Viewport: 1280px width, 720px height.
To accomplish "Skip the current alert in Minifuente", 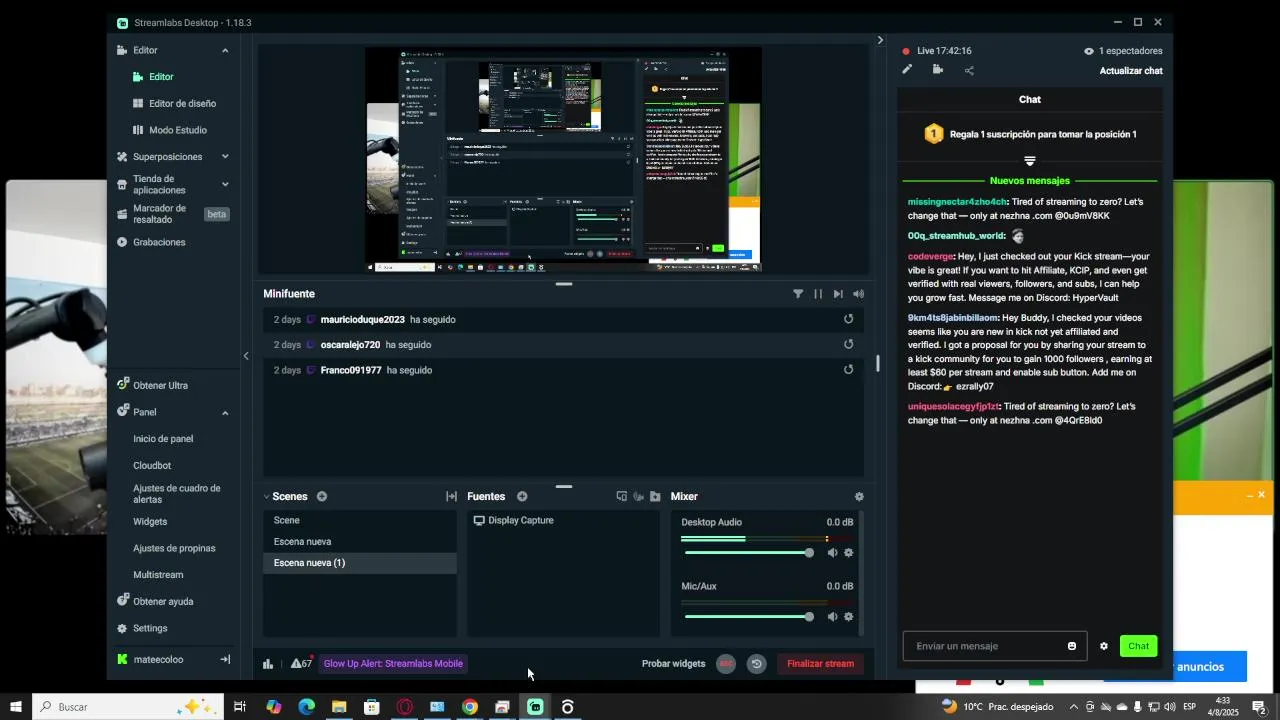I will coord(838,294).
